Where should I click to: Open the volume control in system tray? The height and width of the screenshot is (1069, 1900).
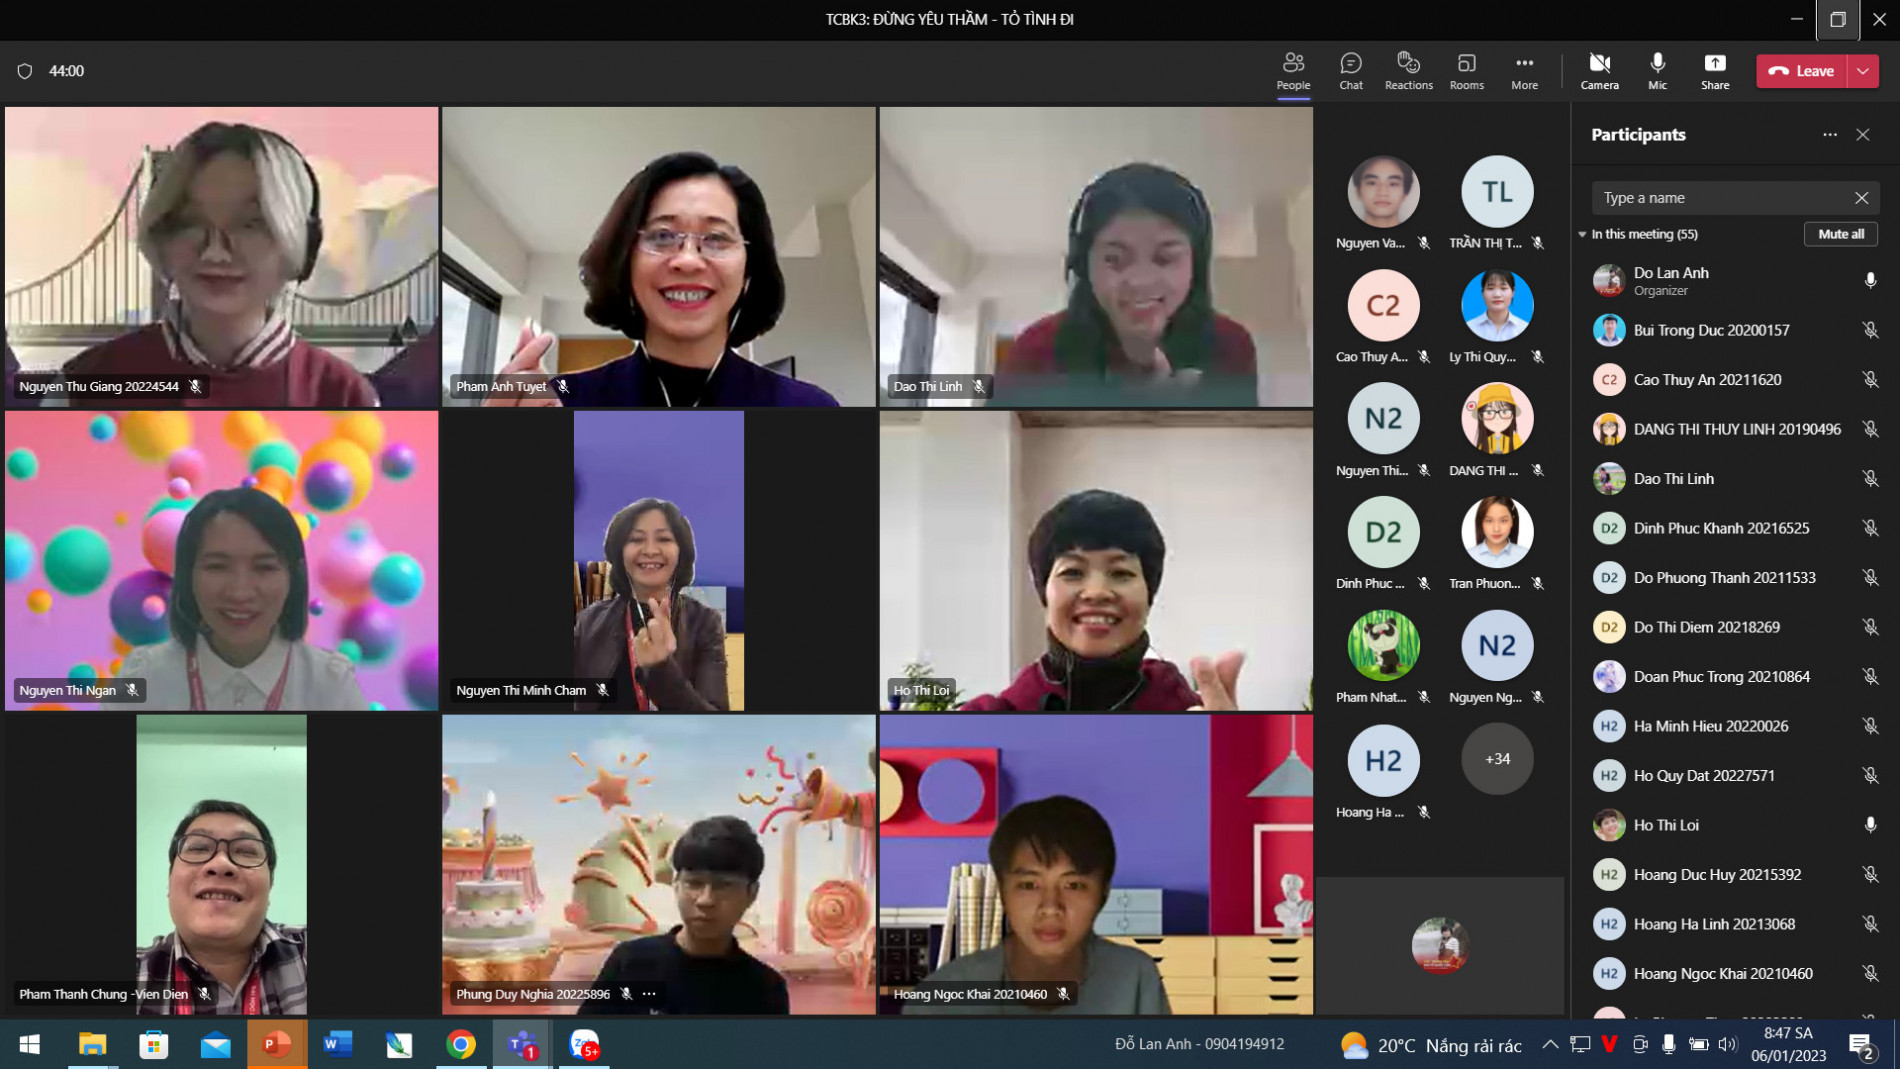point(1727,1045)
